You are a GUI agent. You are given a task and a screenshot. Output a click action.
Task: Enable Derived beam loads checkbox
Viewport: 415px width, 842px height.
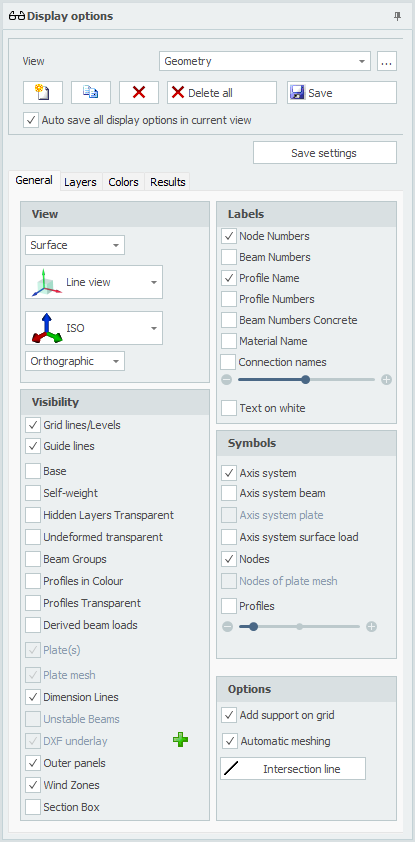pos(33,625)
